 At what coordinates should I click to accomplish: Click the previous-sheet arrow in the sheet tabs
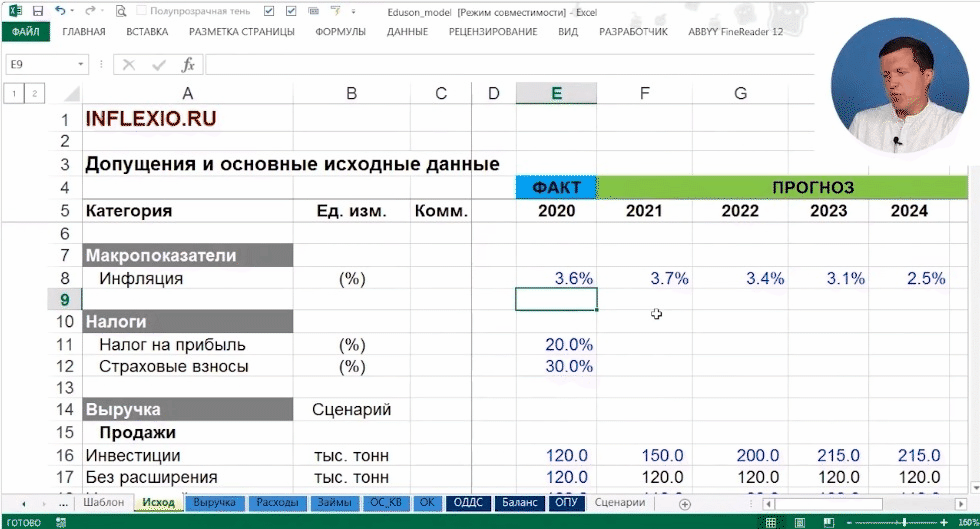(24, 503)
